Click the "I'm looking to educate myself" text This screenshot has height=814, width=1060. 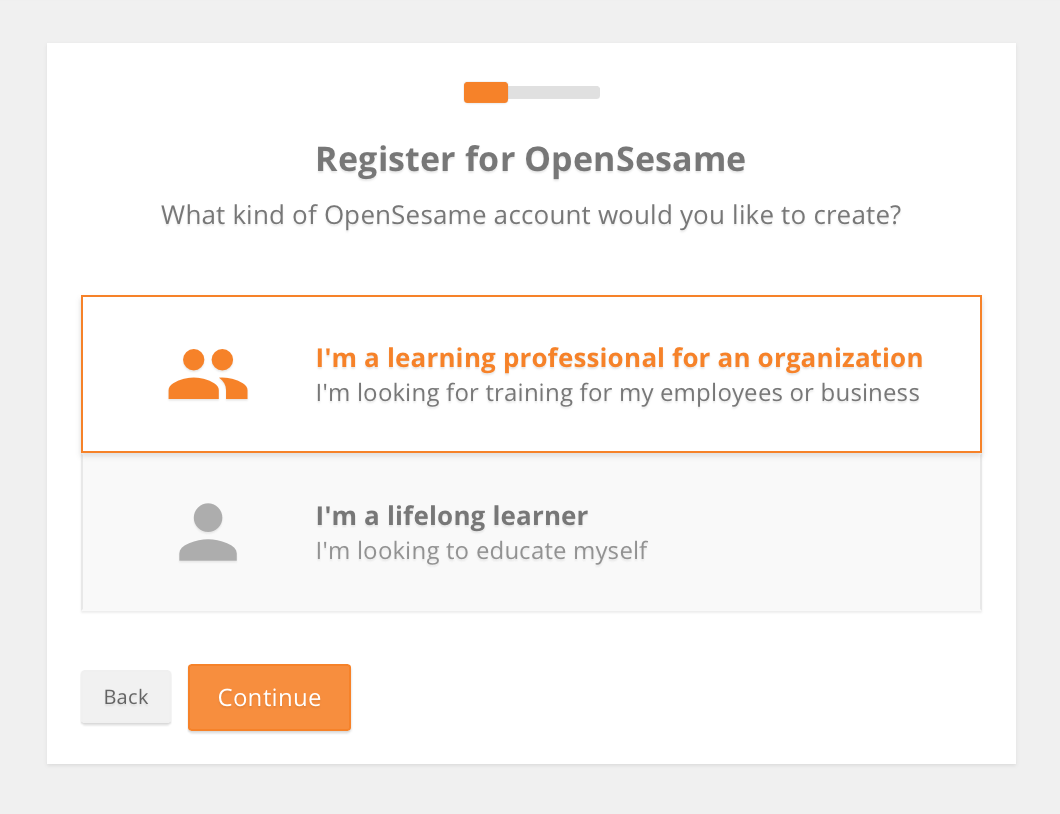pyautogui.click(x=482, y=551)
